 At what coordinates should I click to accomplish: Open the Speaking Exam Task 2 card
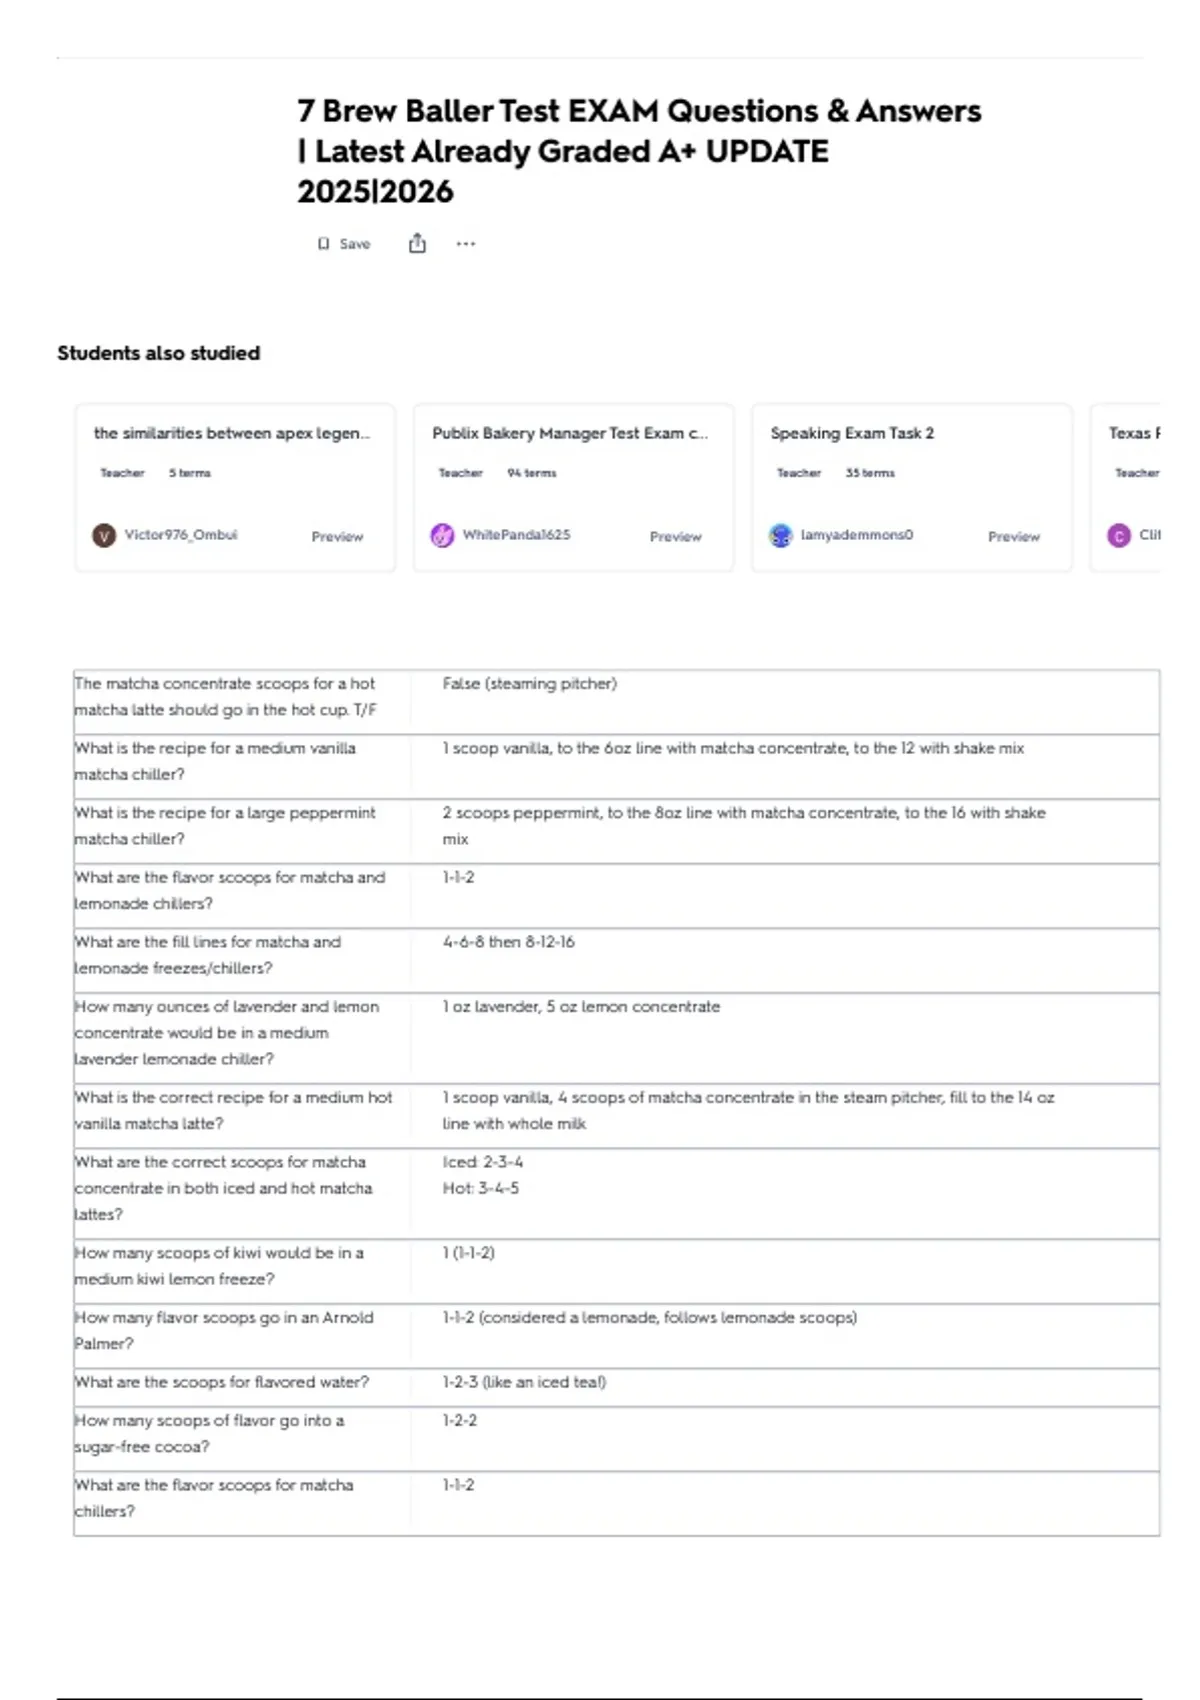click(x=911, y=487)
